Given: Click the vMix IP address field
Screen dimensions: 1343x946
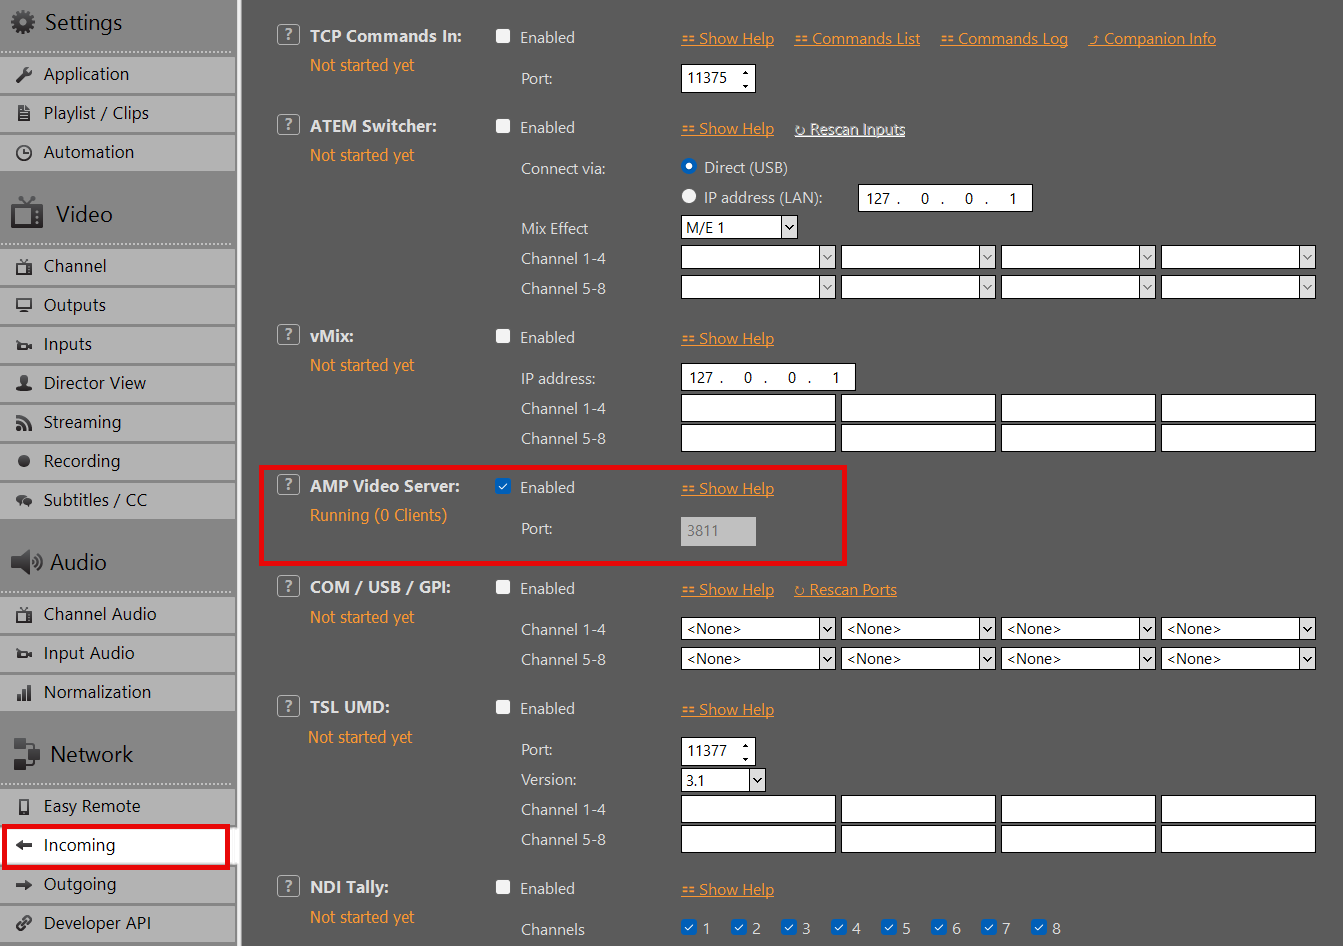Looking at the screenshot, I should tap(768, 377).
